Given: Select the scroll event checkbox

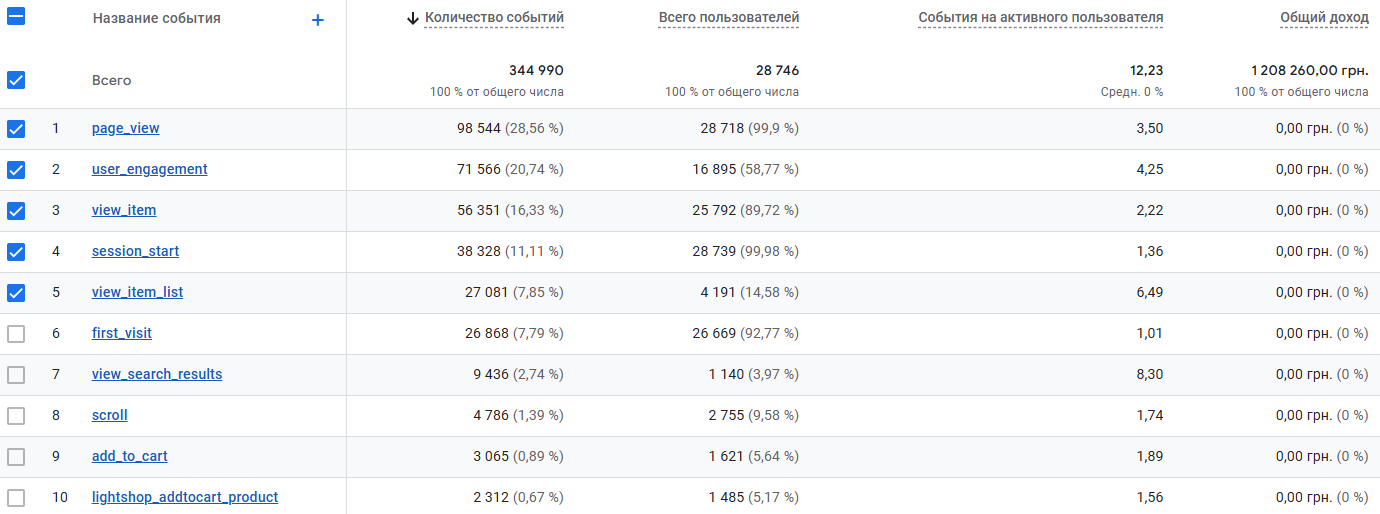Looking at the screenshot, I should (16, 416).
